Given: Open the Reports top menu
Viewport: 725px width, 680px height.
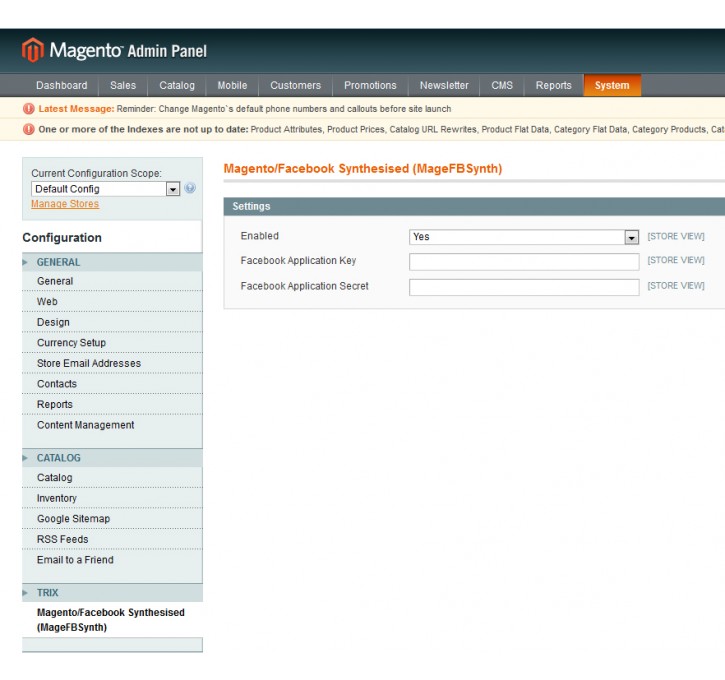Looking at the screenshot, I should pos(553,86).
